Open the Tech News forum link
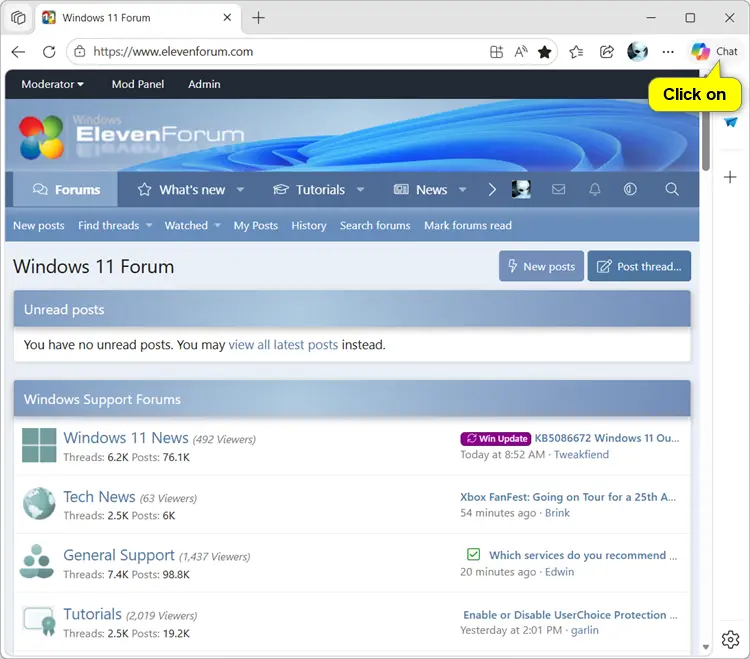 click(99, 497)
